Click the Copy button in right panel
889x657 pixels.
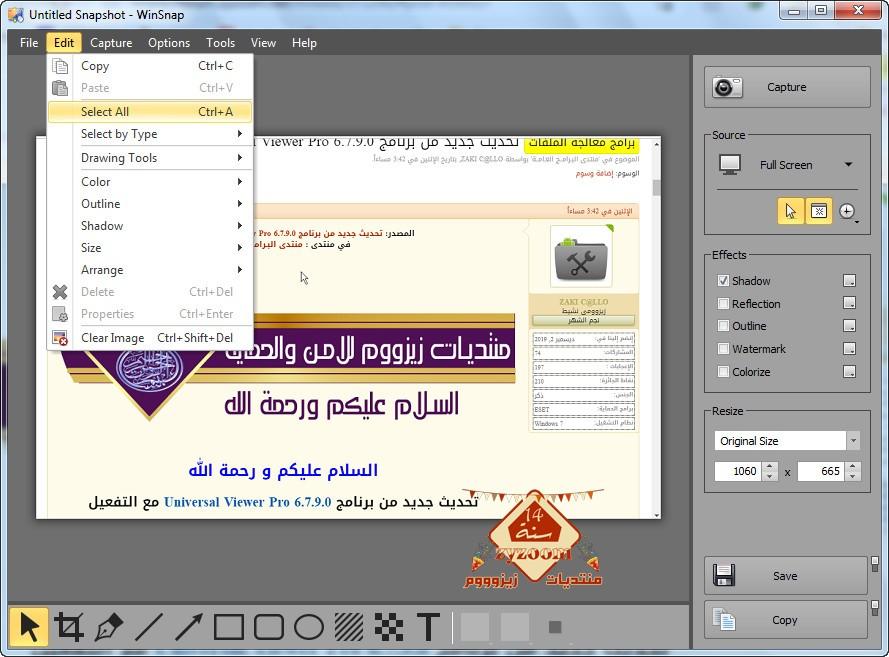pyautogui.click(x=786, y=620)
